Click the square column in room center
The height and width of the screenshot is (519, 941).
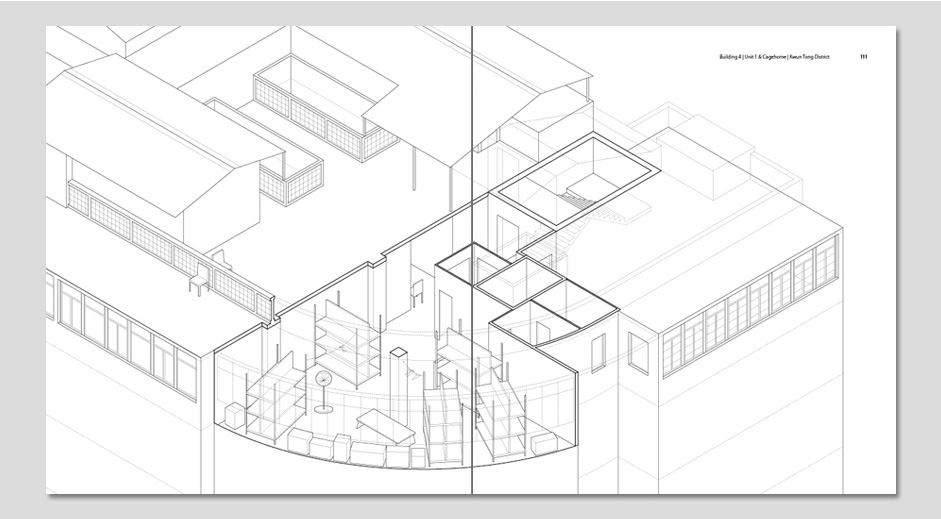pos(400,372)
